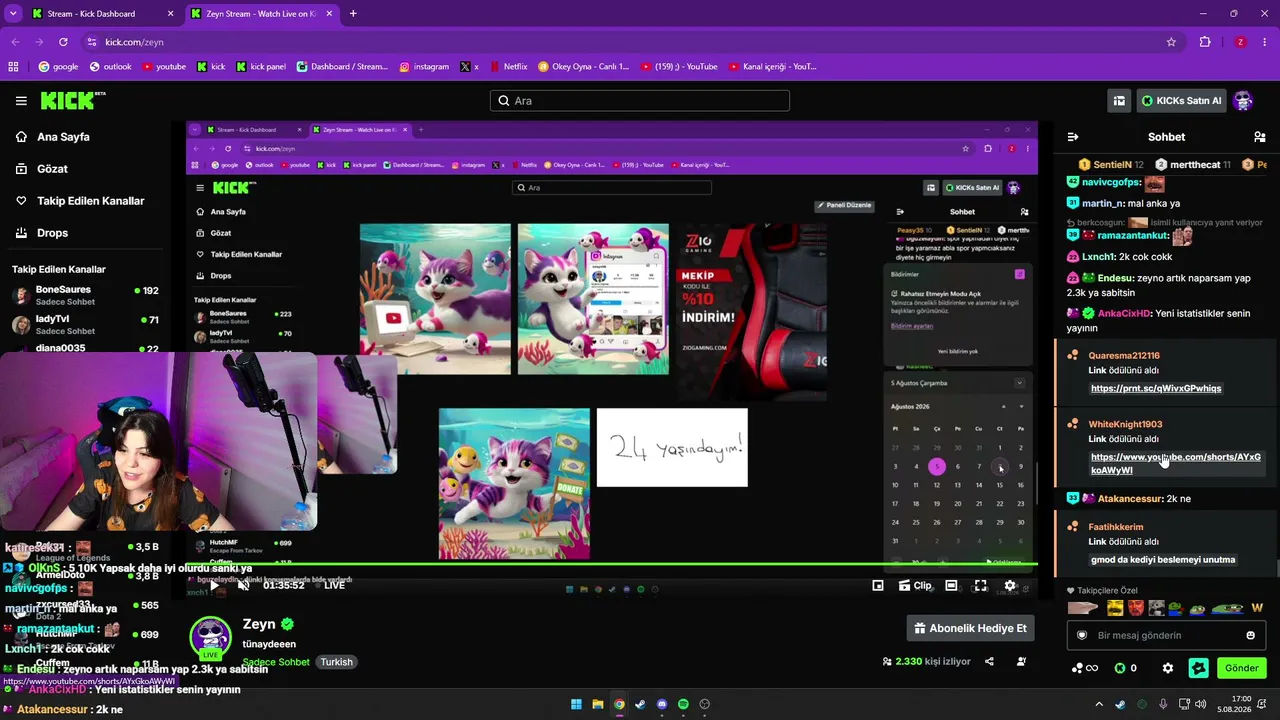Open the inbox icon beside KICKs Satın Al
1280x720 pixels.
click(1119, 100)
